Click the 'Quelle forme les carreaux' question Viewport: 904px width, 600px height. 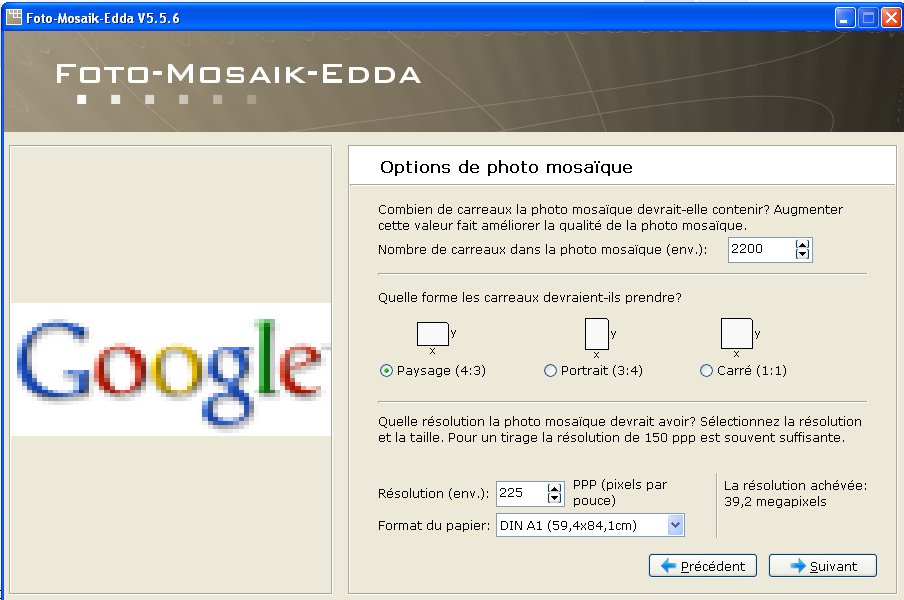[x=529, y=297]
